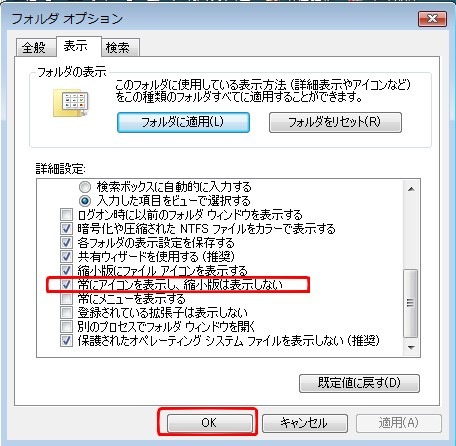This screenshot has height=446, width=456.
Task: Click 既定値に戻す(D) button
Action: click(x=359, y=383)
